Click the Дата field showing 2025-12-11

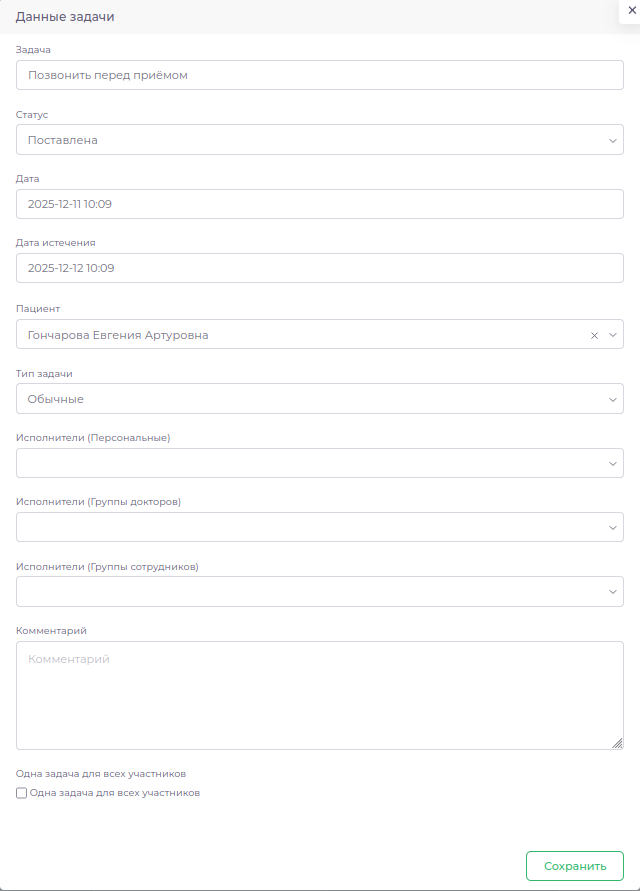(320, 204)
